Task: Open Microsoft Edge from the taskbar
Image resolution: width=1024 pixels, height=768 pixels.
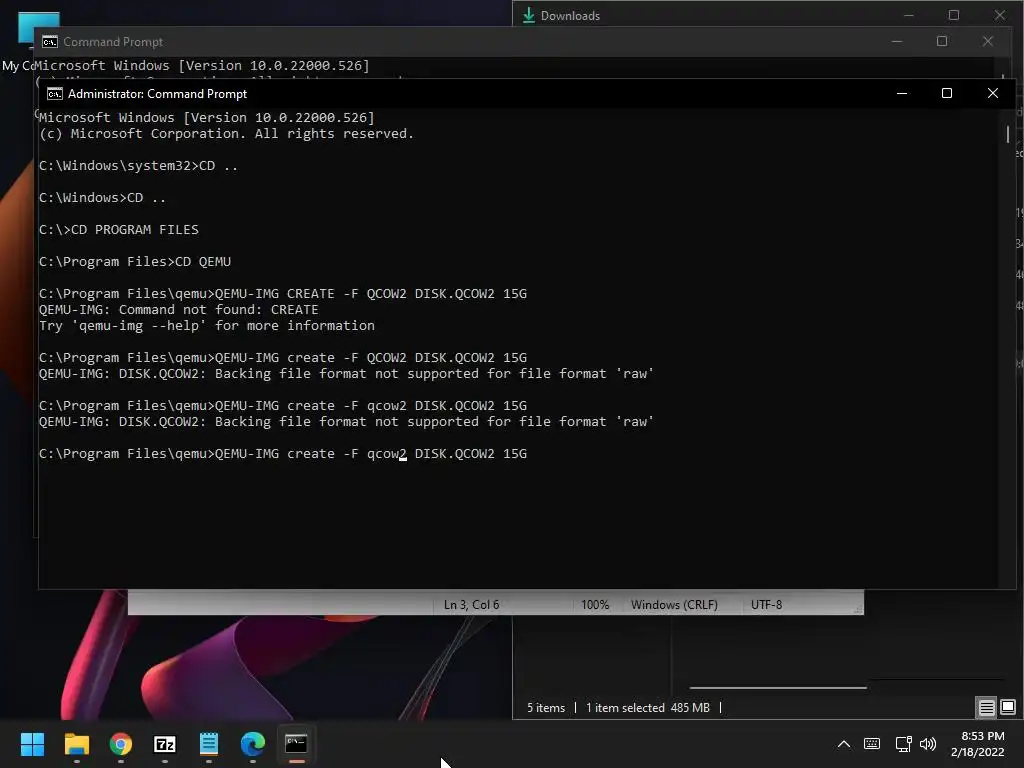Action: pyautogui.click(x=253, y=744)
